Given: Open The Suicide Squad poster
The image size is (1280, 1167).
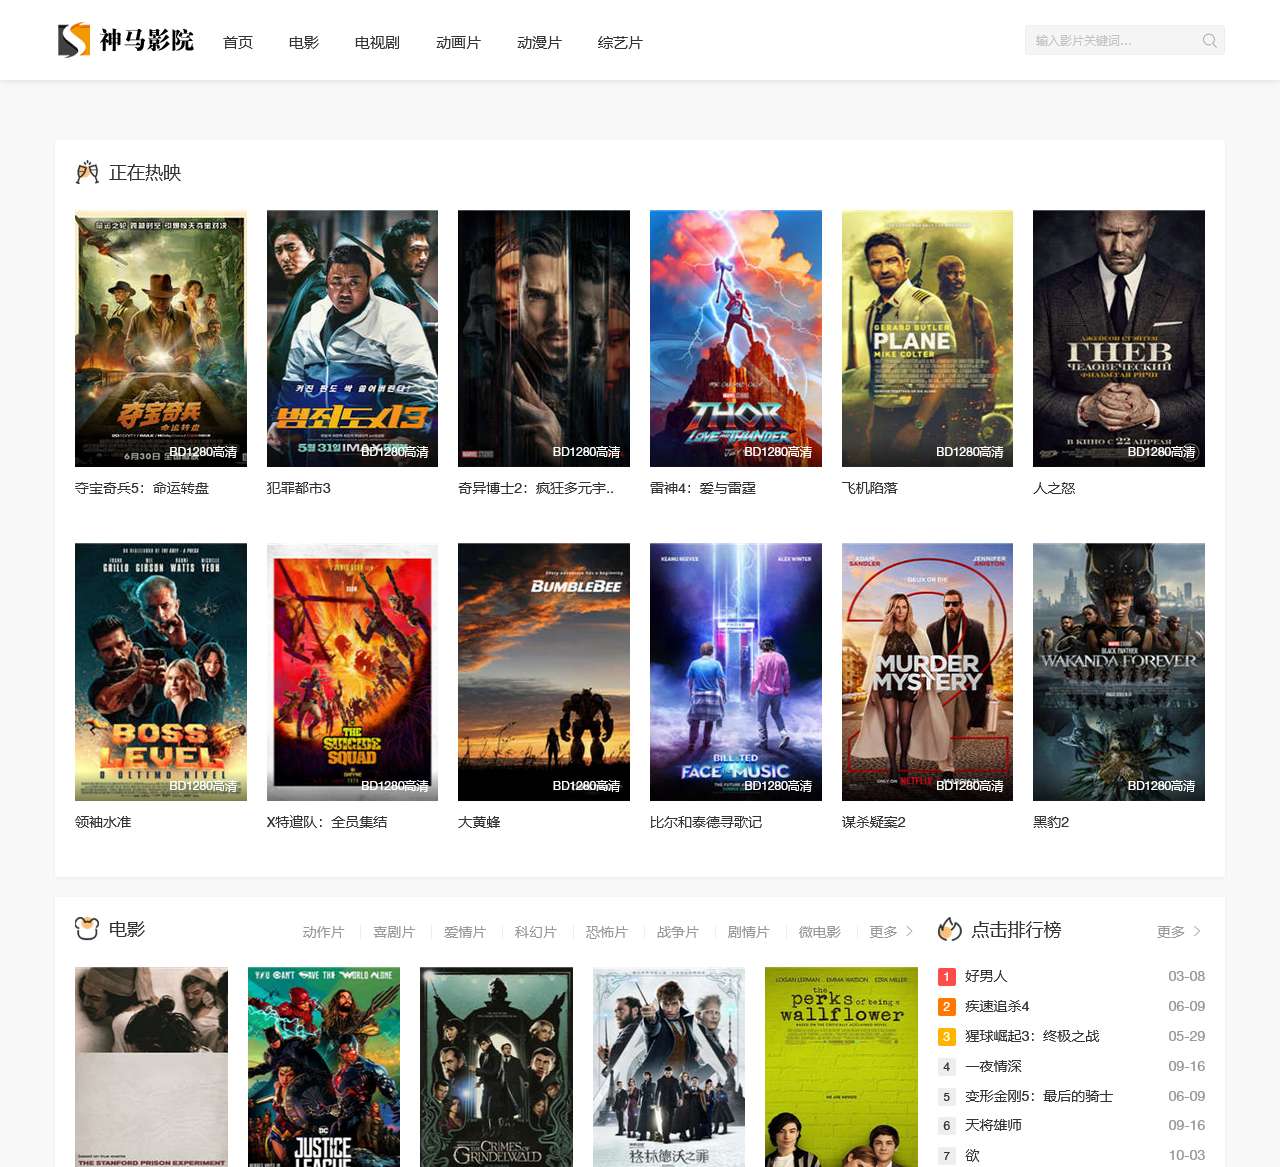Looking at the screenshot, I should 352,672.
